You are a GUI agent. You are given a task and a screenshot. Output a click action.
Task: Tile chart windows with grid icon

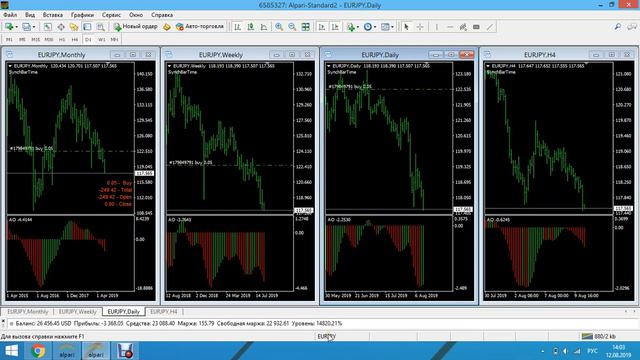pos(305,27)
